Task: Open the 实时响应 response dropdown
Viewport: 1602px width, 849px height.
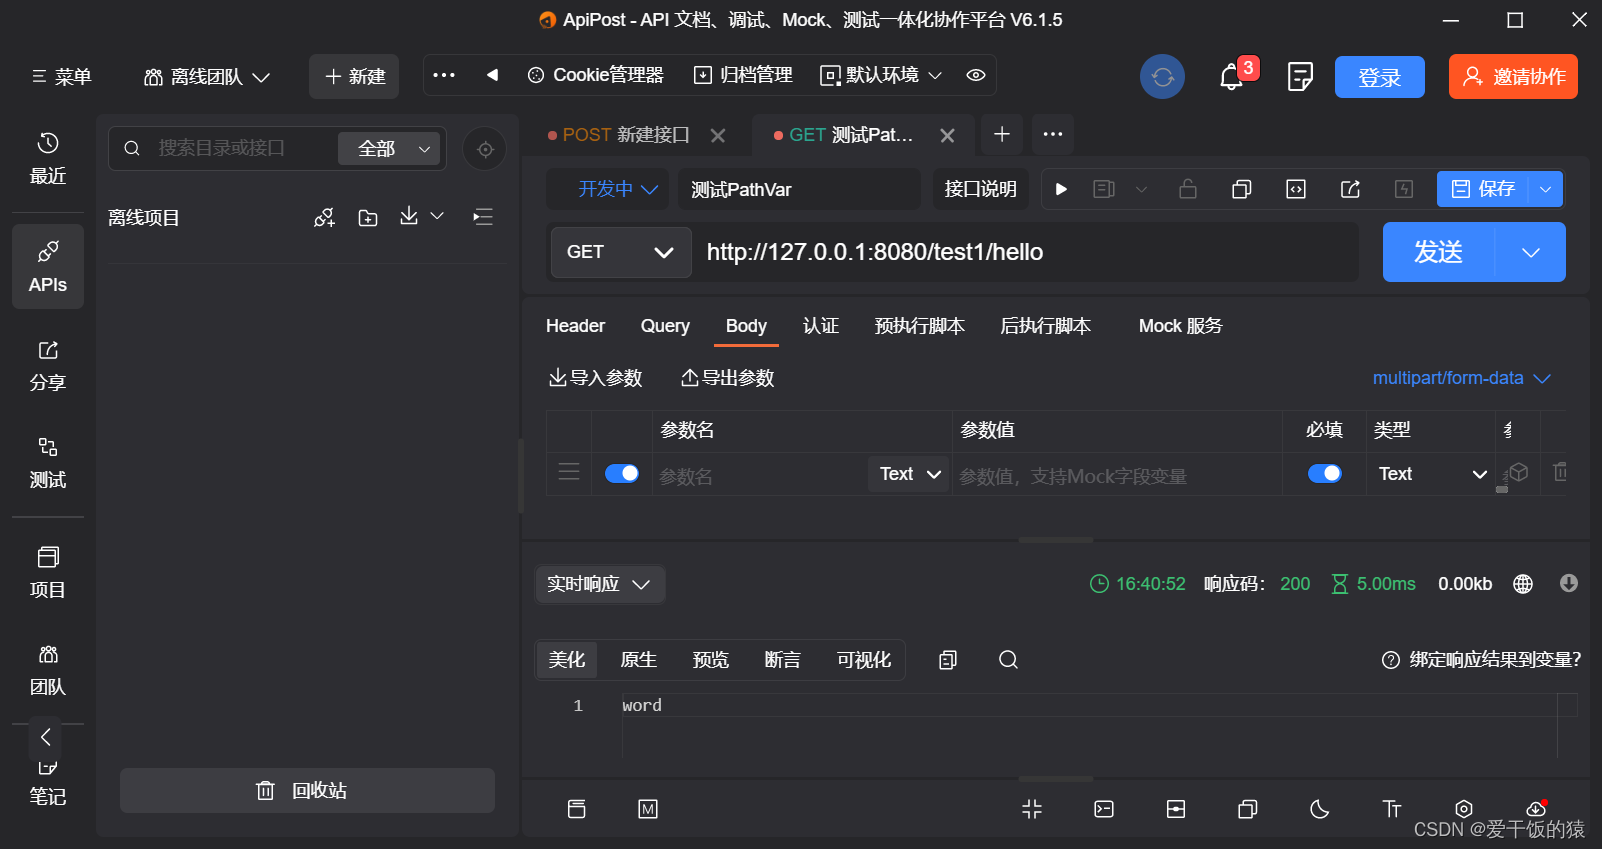Action: pyautogui.click(x=599, y=584)
